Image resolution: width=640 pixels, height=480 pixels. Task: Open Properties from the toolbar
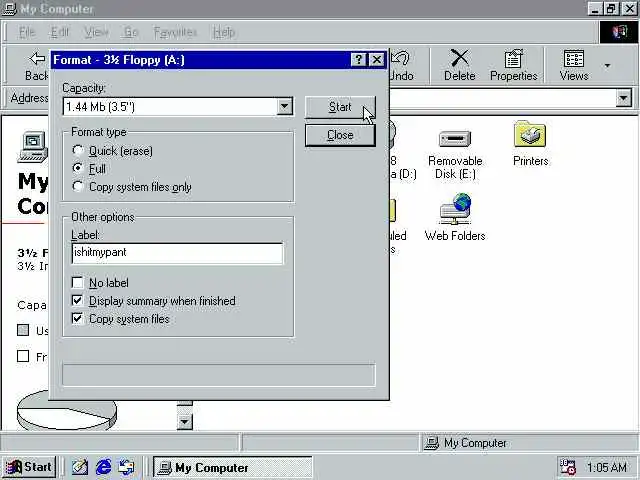click(513, 65)
